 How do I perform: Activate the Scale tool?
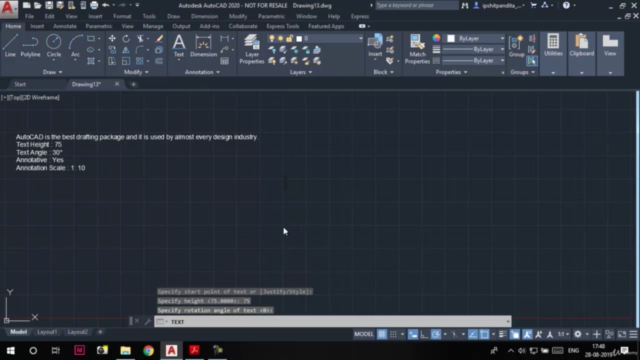(x=126, y=61)
